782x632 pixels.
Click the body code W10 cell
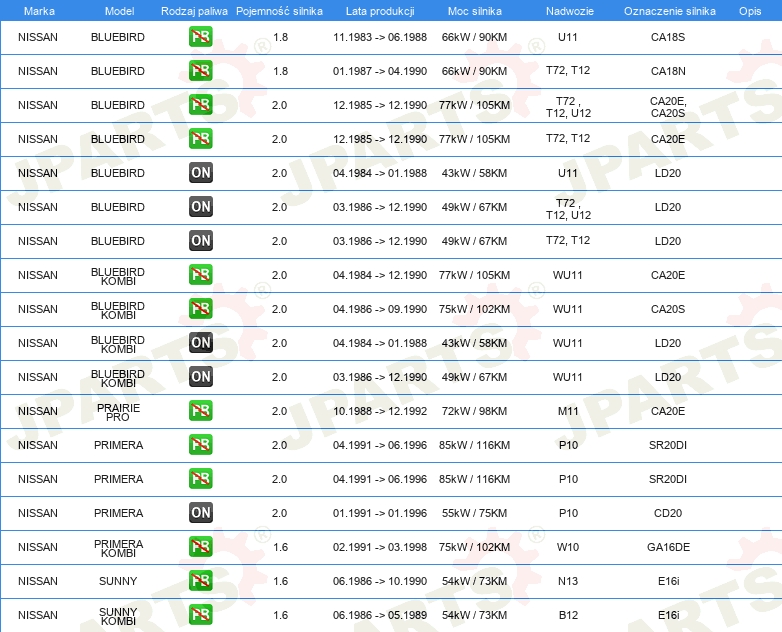(x=568, y=547)
